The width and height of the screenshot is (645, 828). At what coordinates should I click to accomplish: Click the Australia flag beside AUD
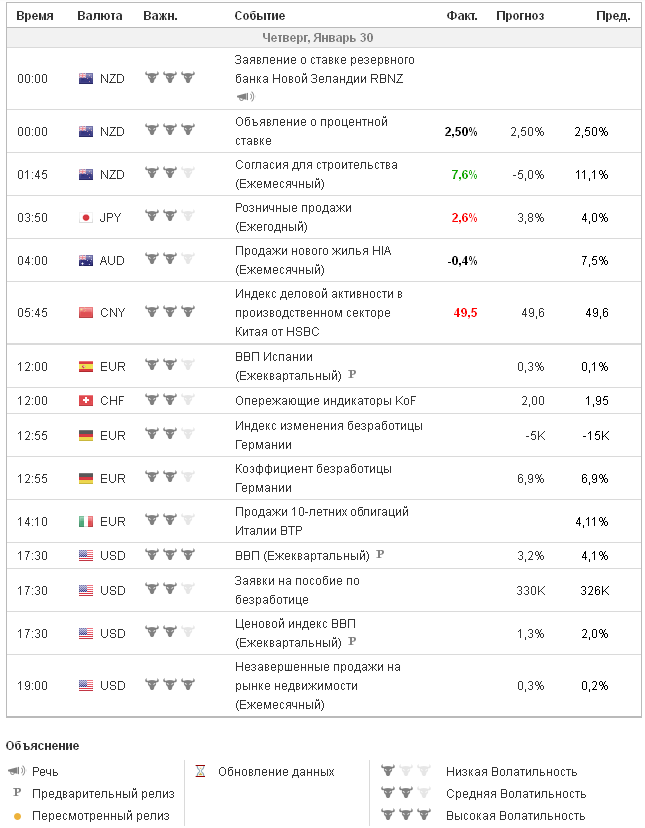(86, 261)
